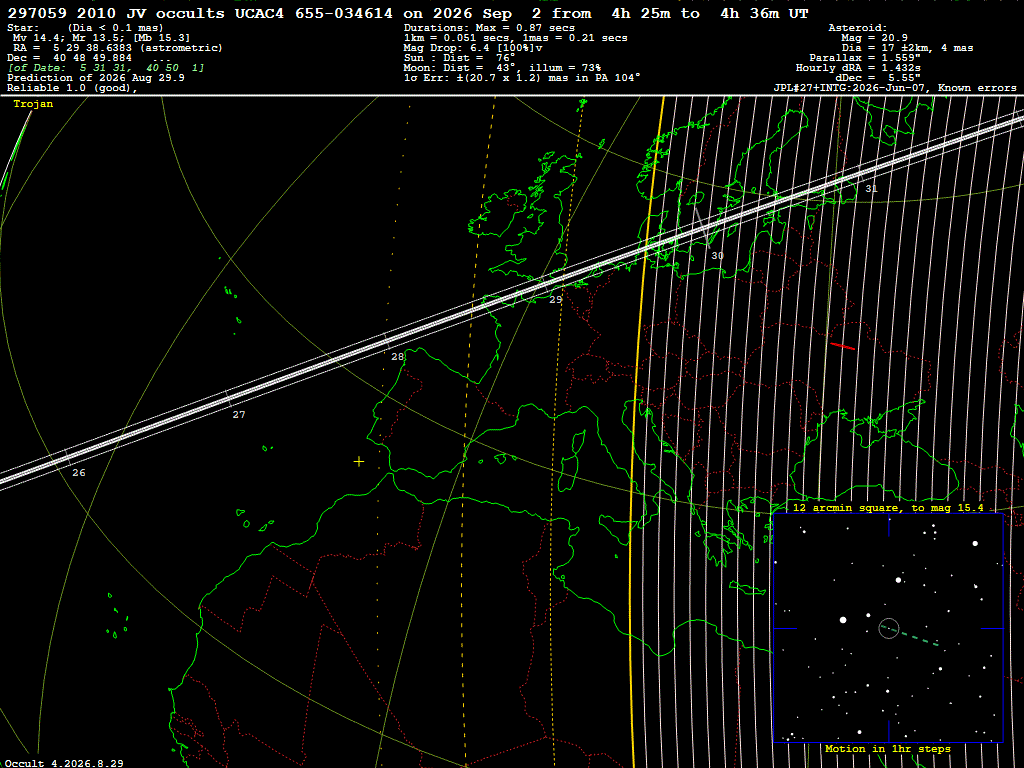1024x768 pixels.
Task: Click the '12 arcmin square' chart caption
Action: tap(888, 507)
